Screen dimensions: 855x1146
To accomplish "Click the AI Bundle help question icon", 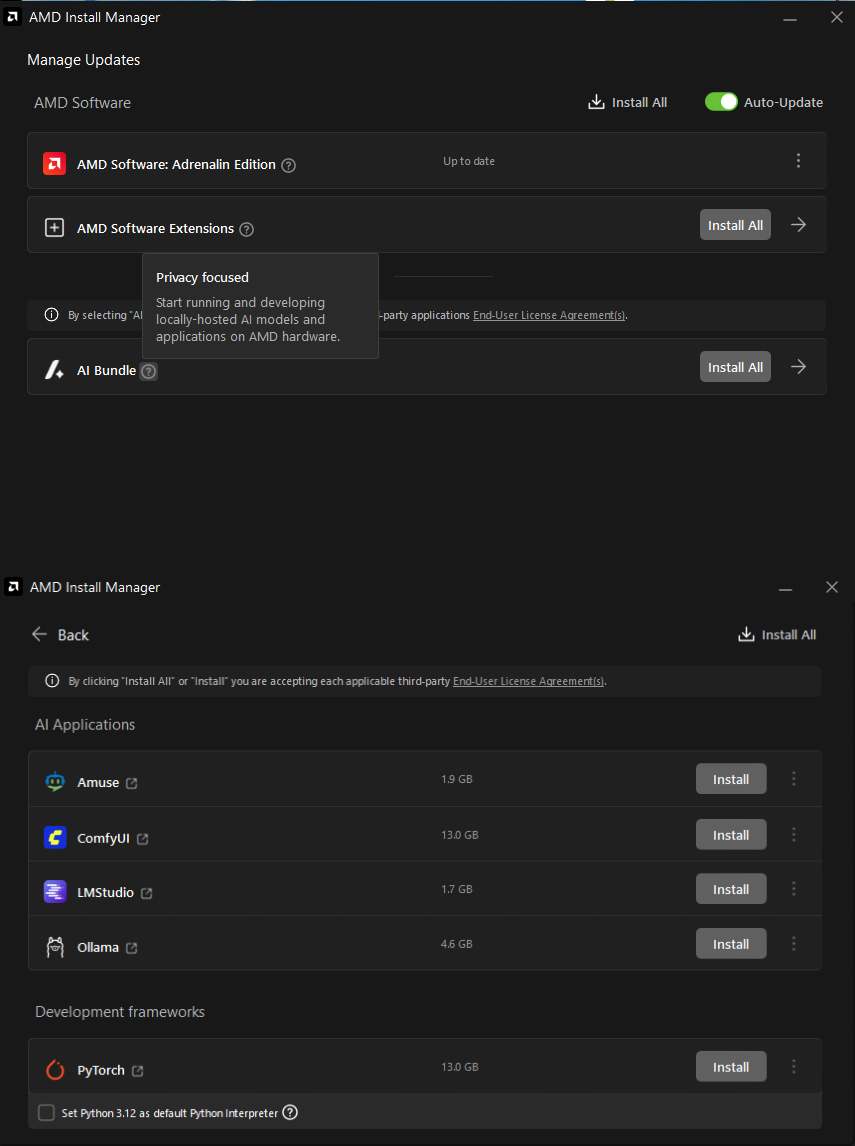I will [x=148, y=371].
